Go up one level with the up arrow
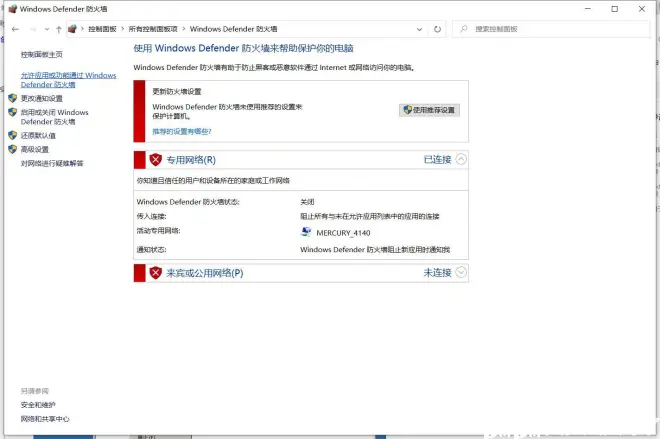 pos(59,29)
